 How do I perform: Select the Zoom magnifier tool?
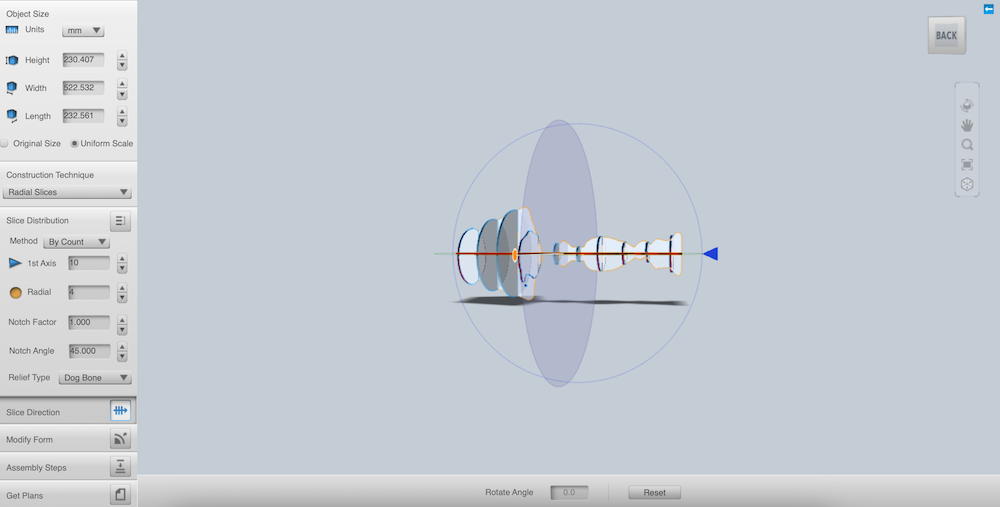coord(967,145)
